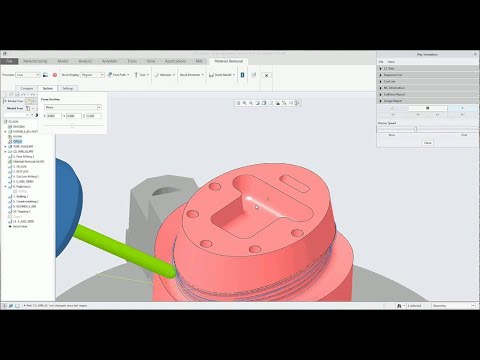The height and width of the screenshot is (360, 480).
Task: Select Material Removal item in the model tree
Action: [x=28, y=161]
